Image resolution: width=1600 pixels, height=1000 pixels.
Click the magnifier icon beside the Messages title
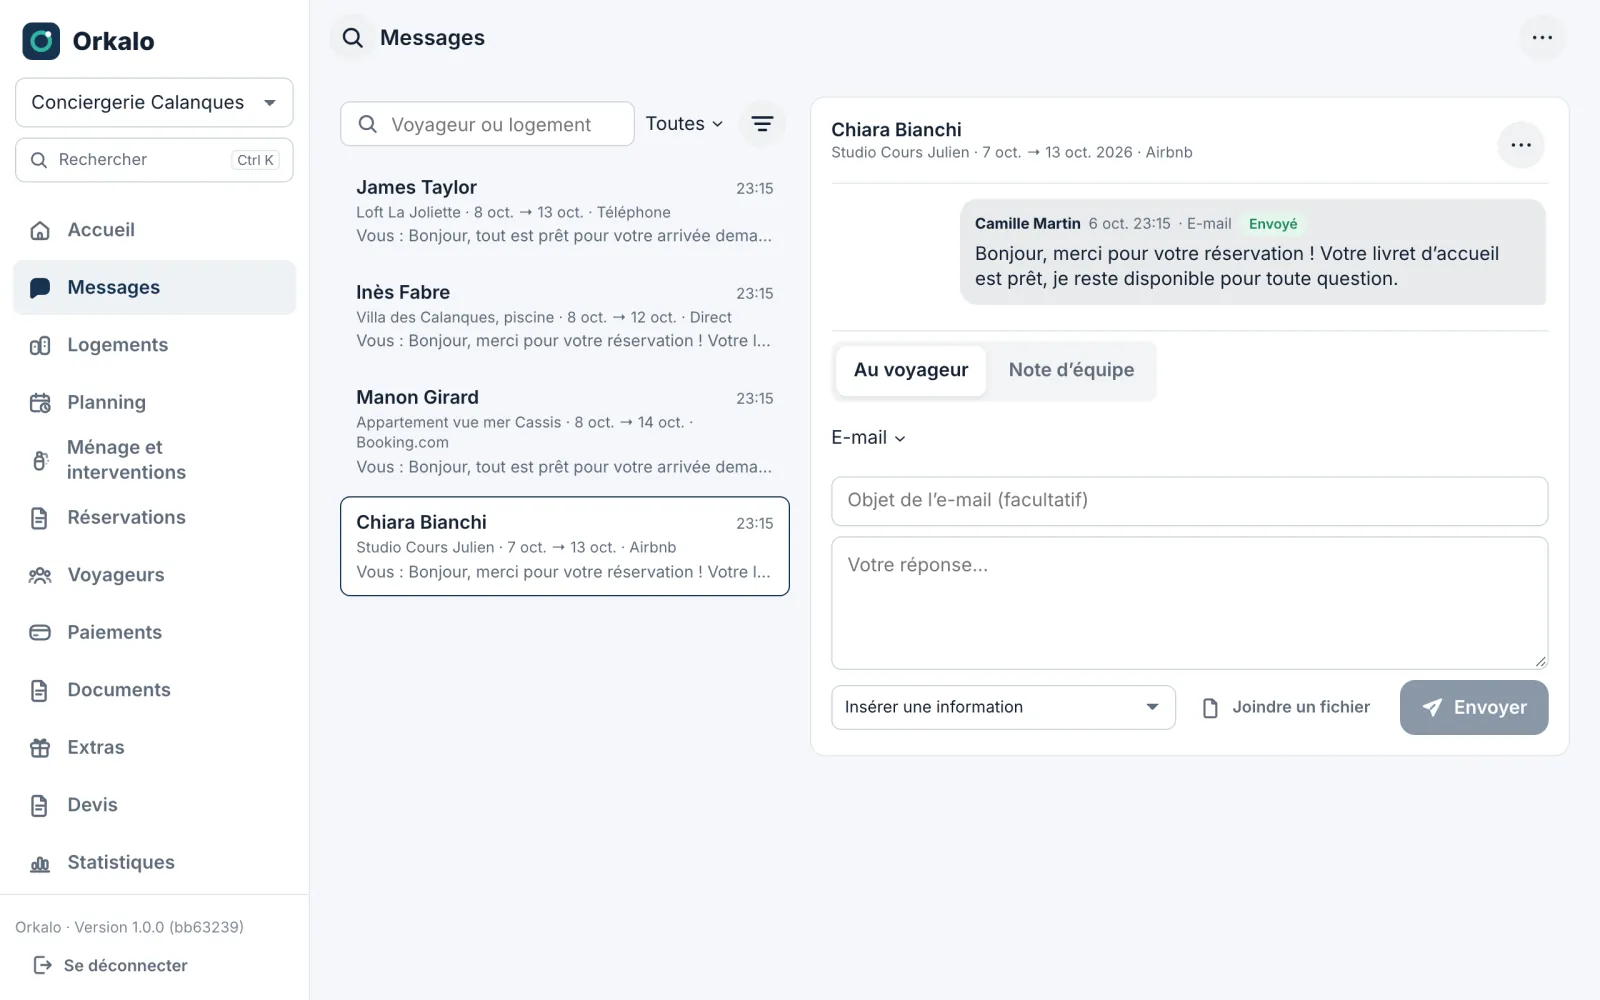pyautogui.click(x=352, y=38)
